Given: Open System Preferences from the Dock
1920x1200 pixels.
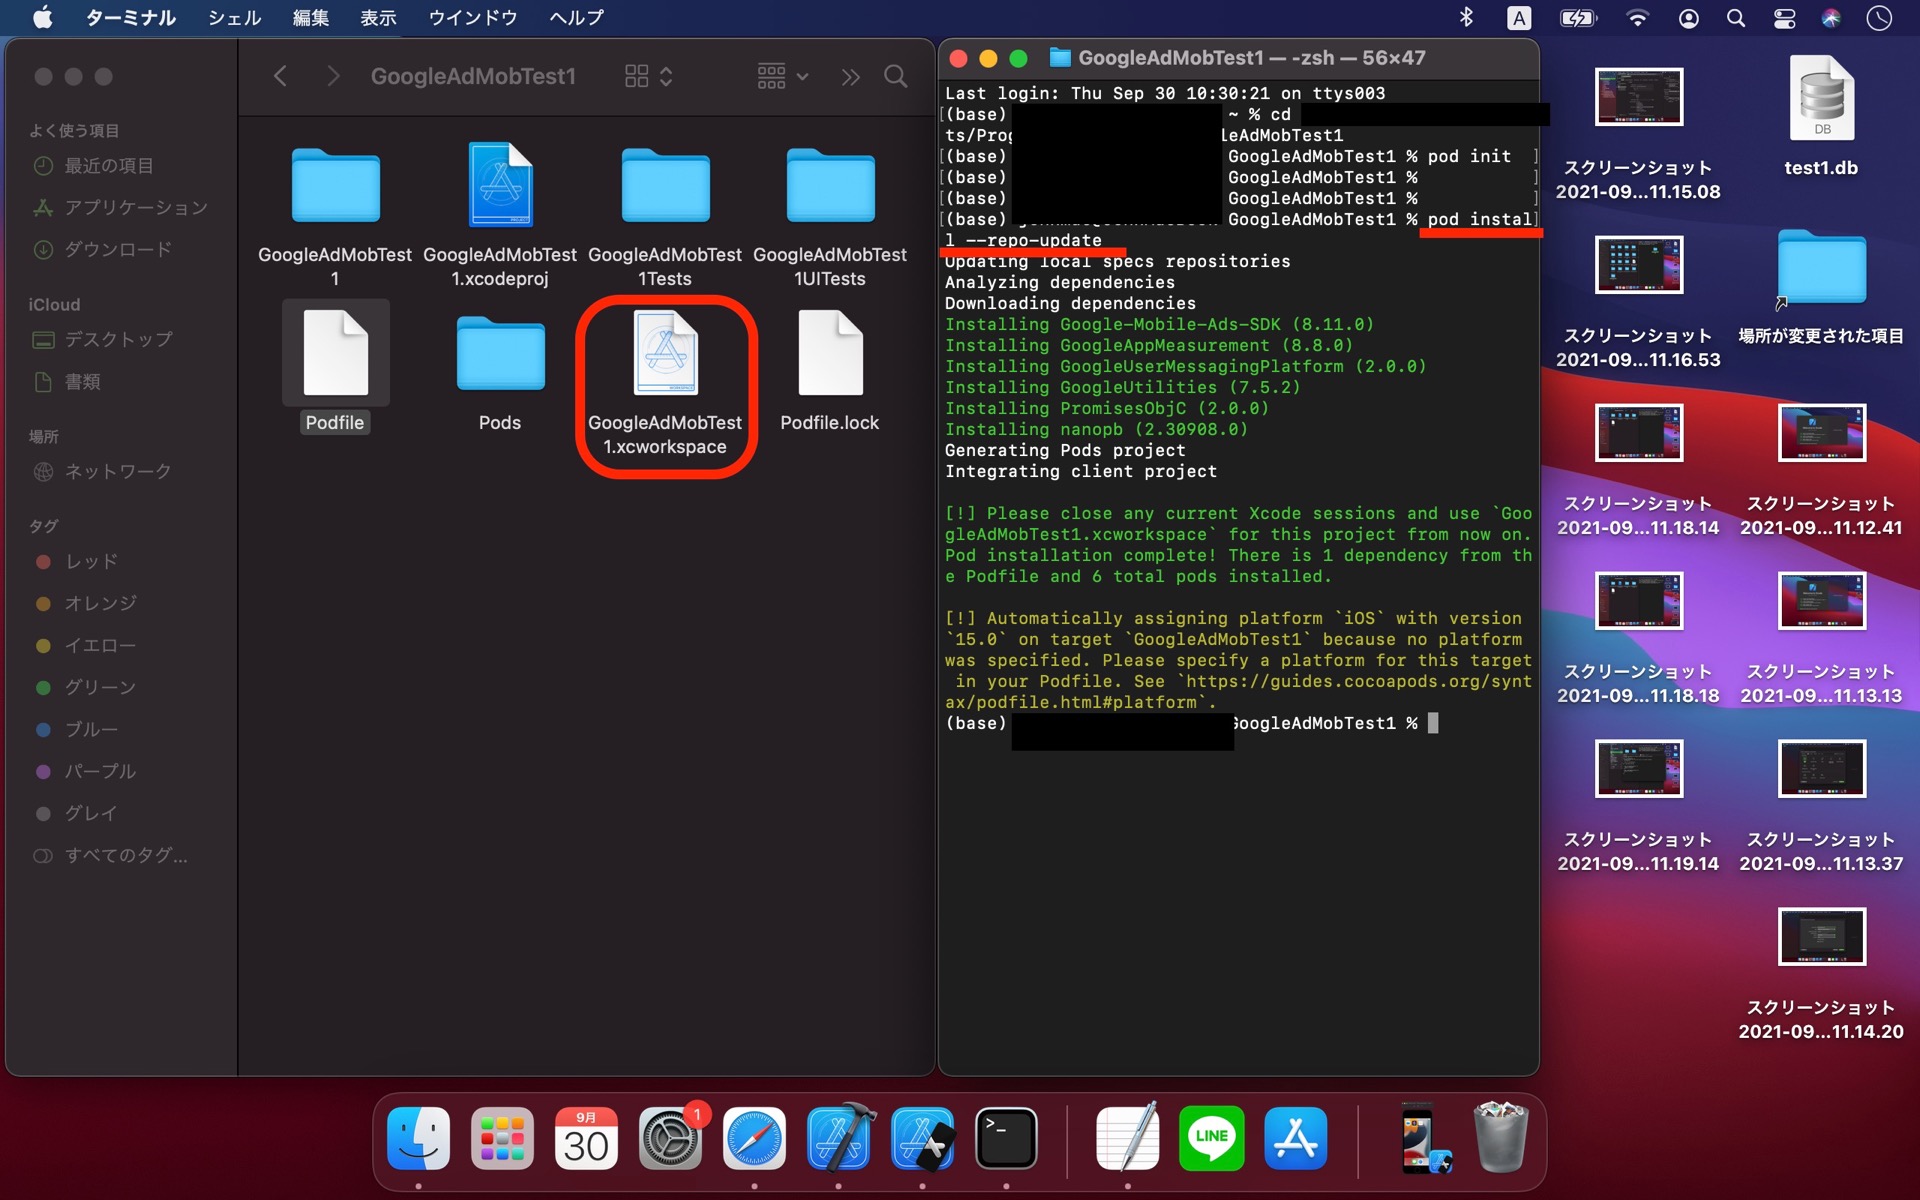Looking at the screenshot, I should point(670,1138).
